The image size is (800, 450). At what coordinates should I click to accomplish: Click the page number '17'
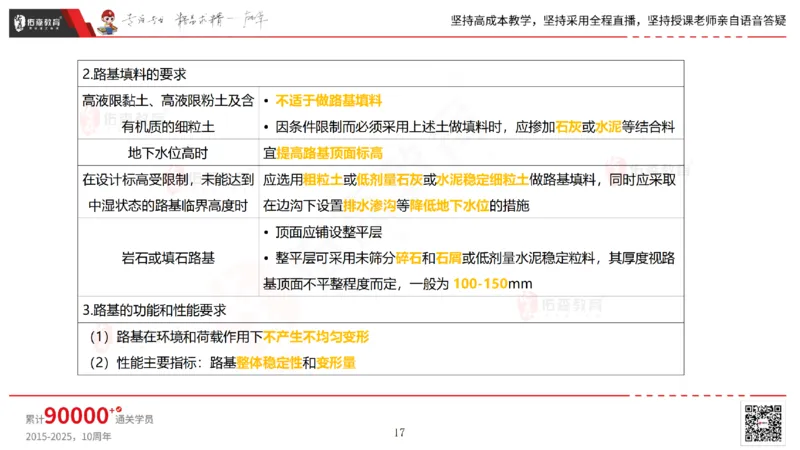tap(399, 433)
